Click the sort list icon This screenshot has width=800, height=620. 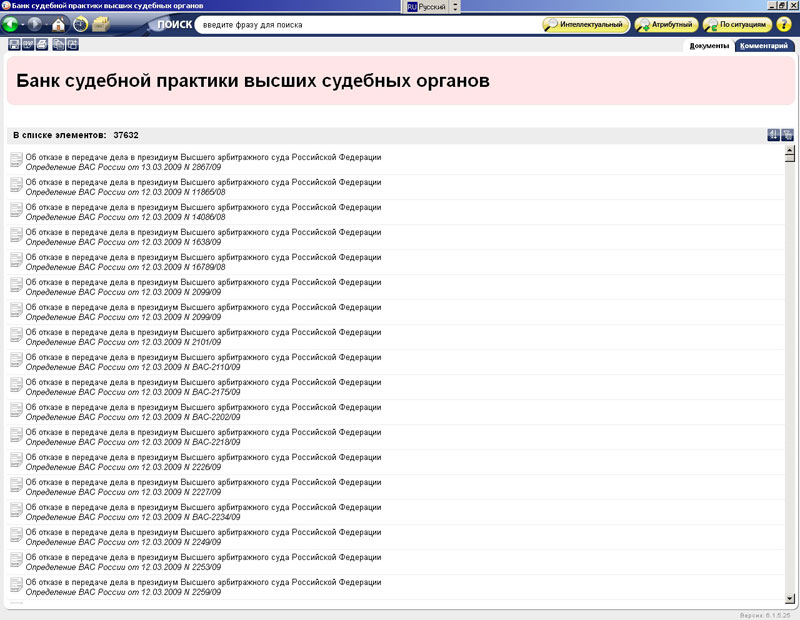pyautogui.click(x=773, y=135)
